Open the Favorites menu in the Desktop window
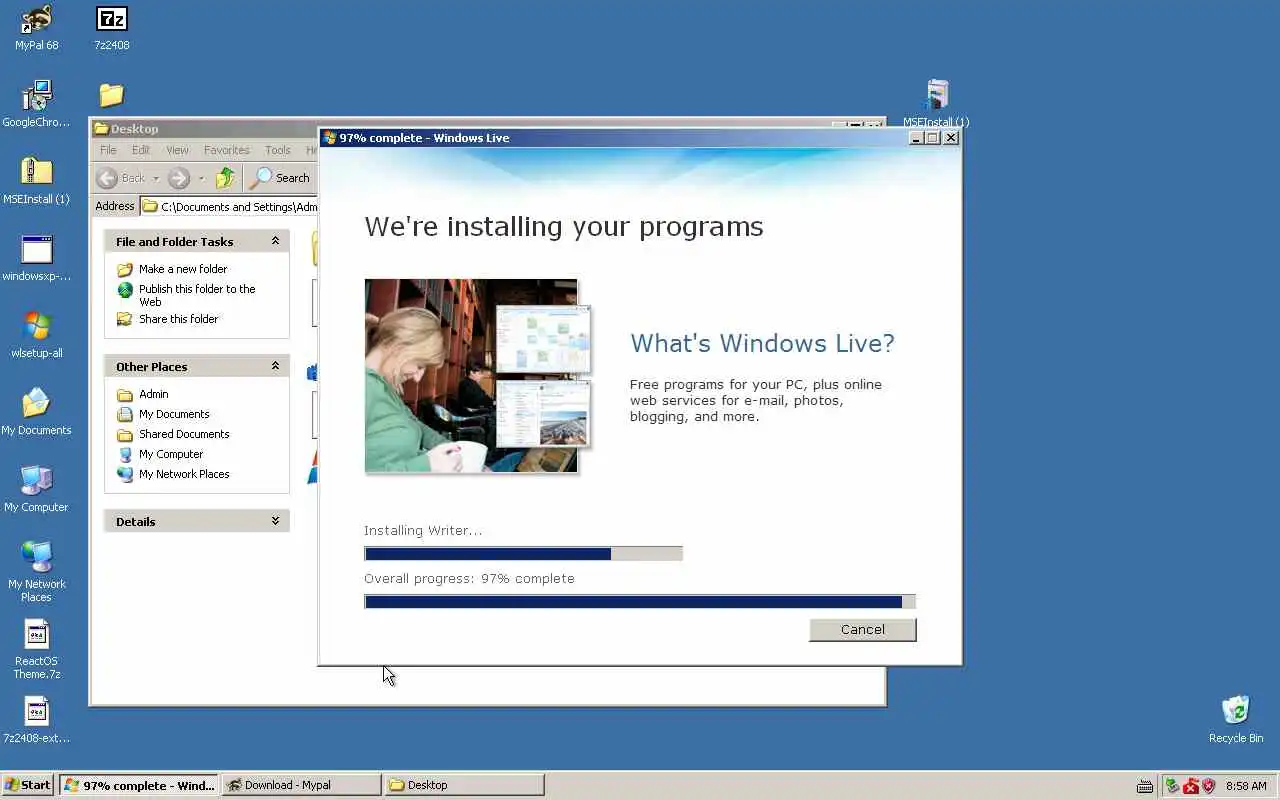The width and height of the screenshot is (1280, 800). 227,150
